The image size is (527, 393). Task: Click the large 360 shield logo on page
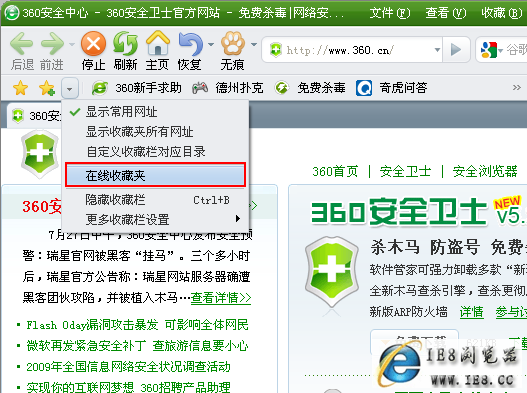pos(40,155)
